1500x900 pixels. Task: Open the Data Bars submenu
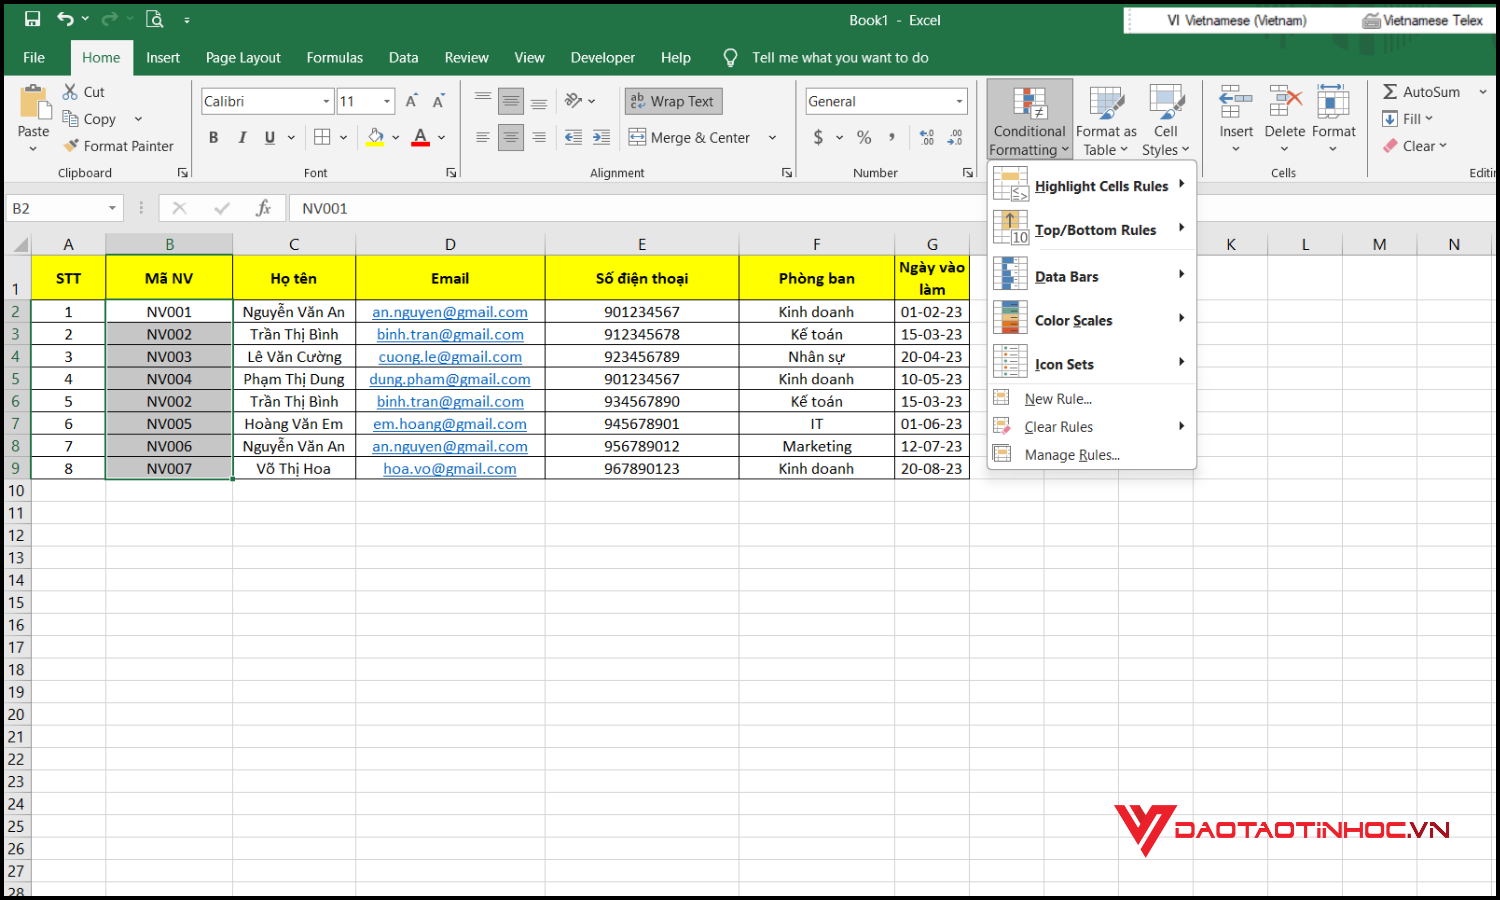click(x=1091, y=277)
